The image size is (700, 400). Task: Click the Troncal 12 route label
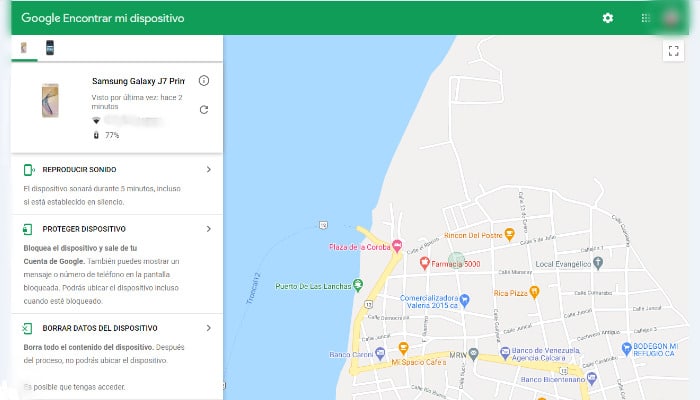click(253, 288)
